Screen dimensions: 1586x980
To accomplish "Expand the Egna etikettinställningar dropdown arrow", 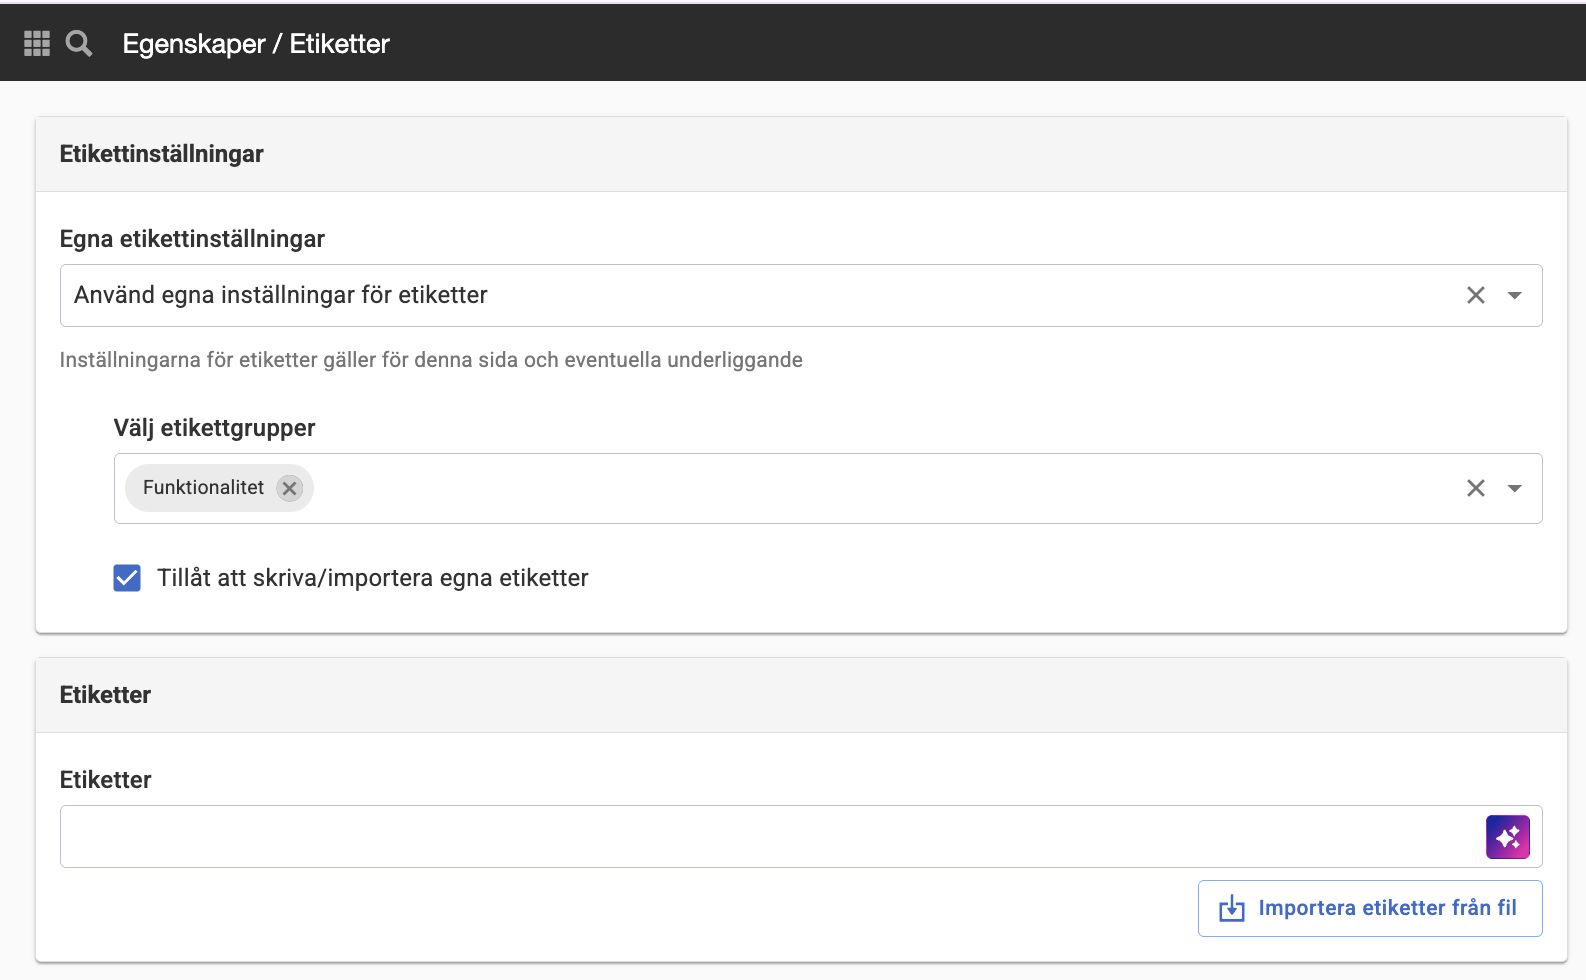I will 1515,295.
